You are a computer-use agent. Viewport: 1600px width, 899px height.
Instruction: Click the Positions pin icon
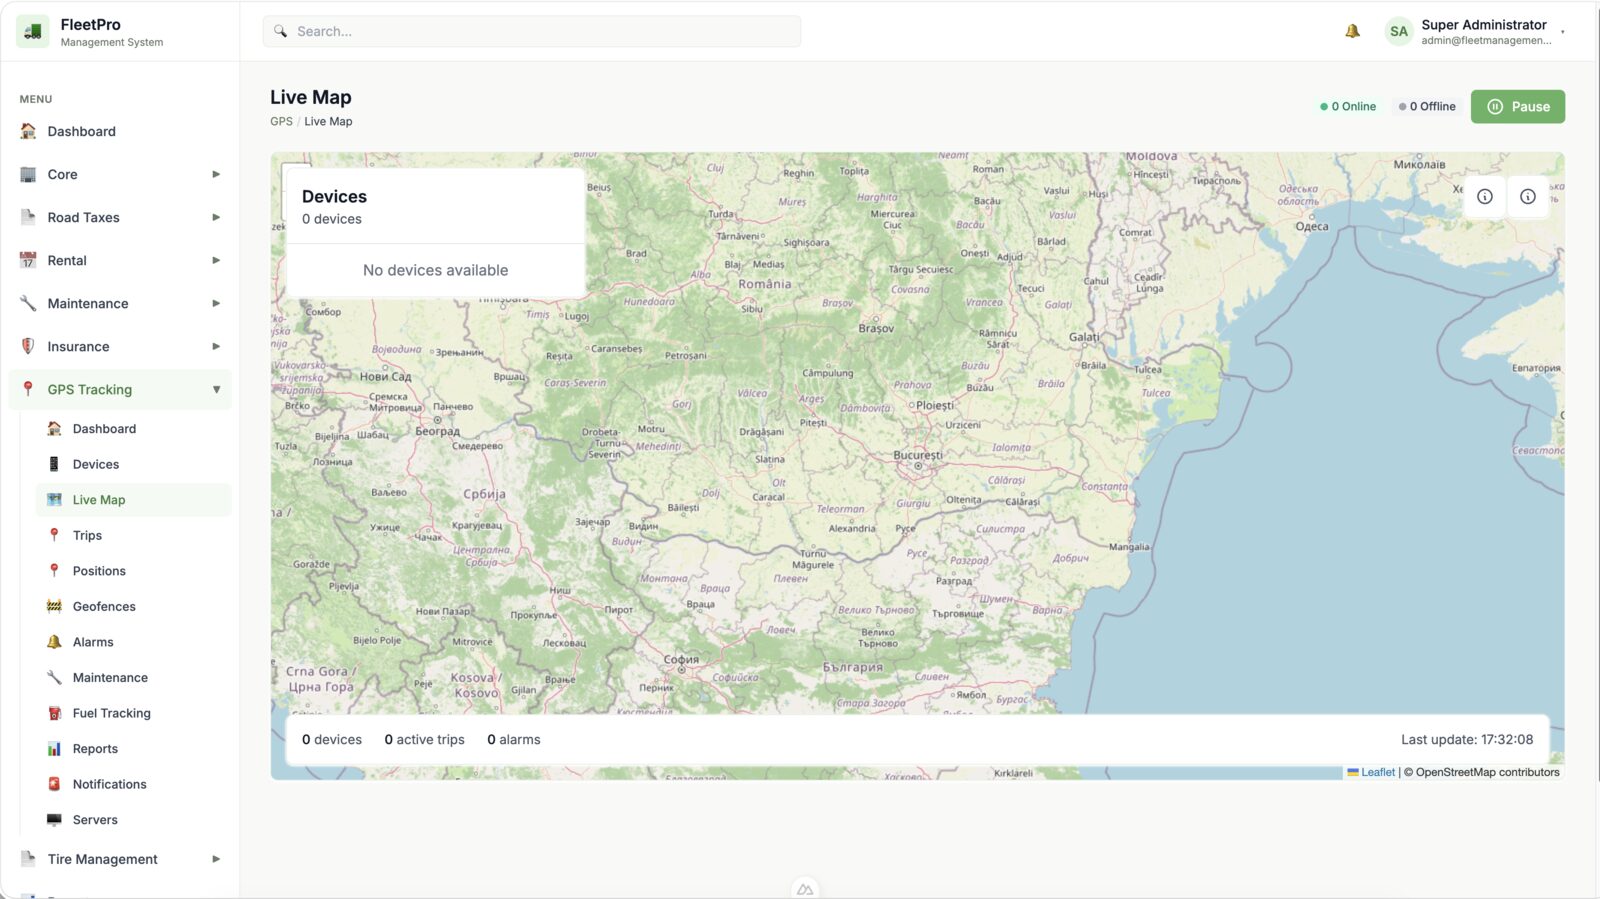(54, 571)
